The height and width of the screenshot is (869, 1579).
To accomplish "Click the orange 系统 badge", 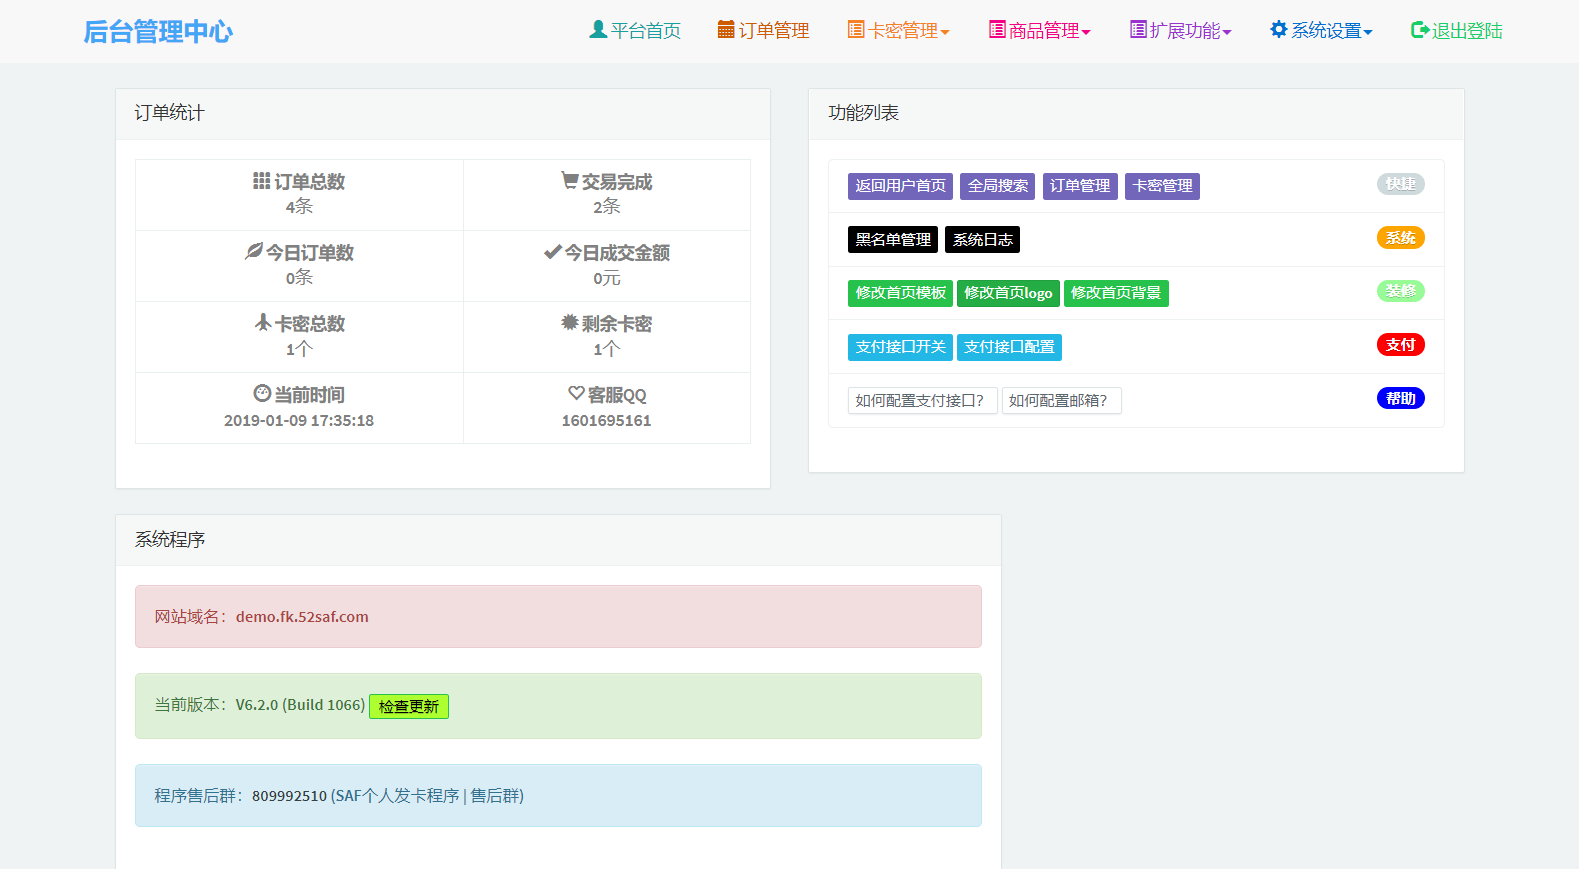I will click(x=1401, y=238).
